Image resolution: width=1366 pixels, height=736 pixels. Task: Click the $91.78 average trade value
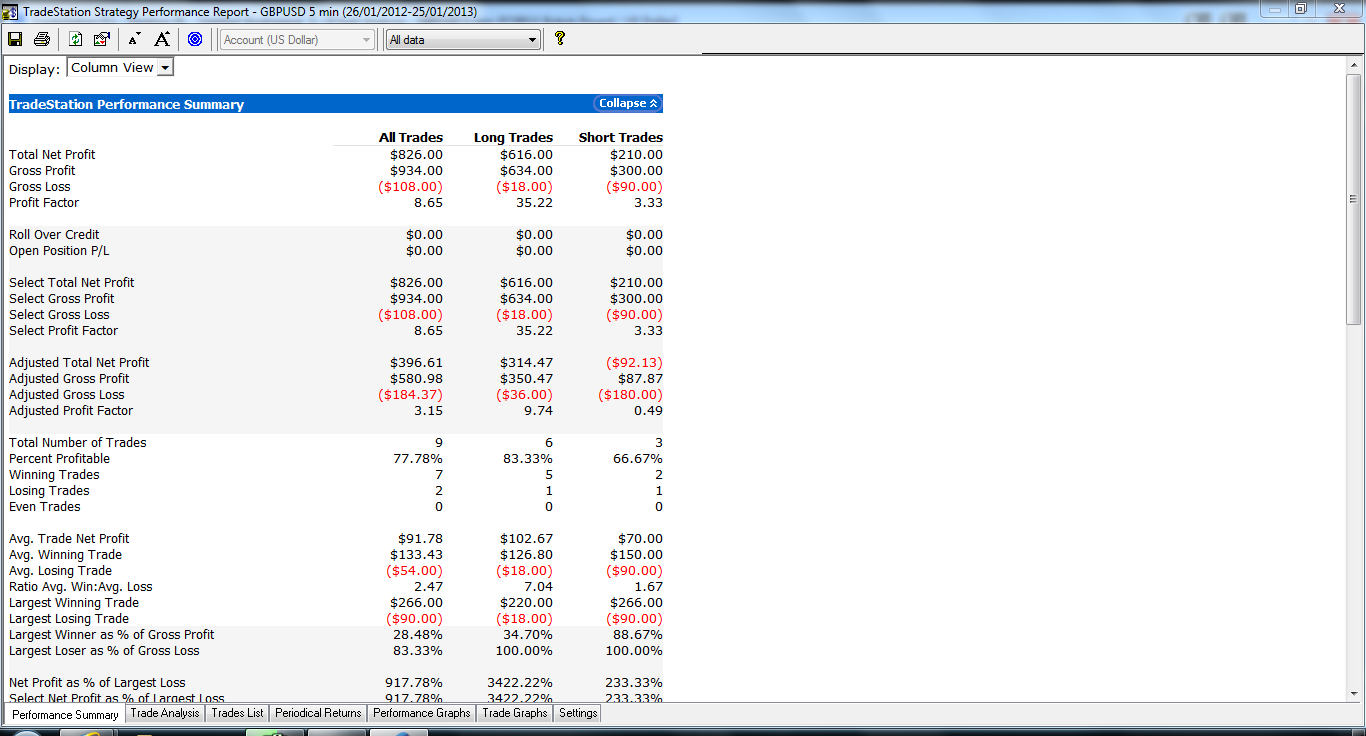tap(420, 539)
